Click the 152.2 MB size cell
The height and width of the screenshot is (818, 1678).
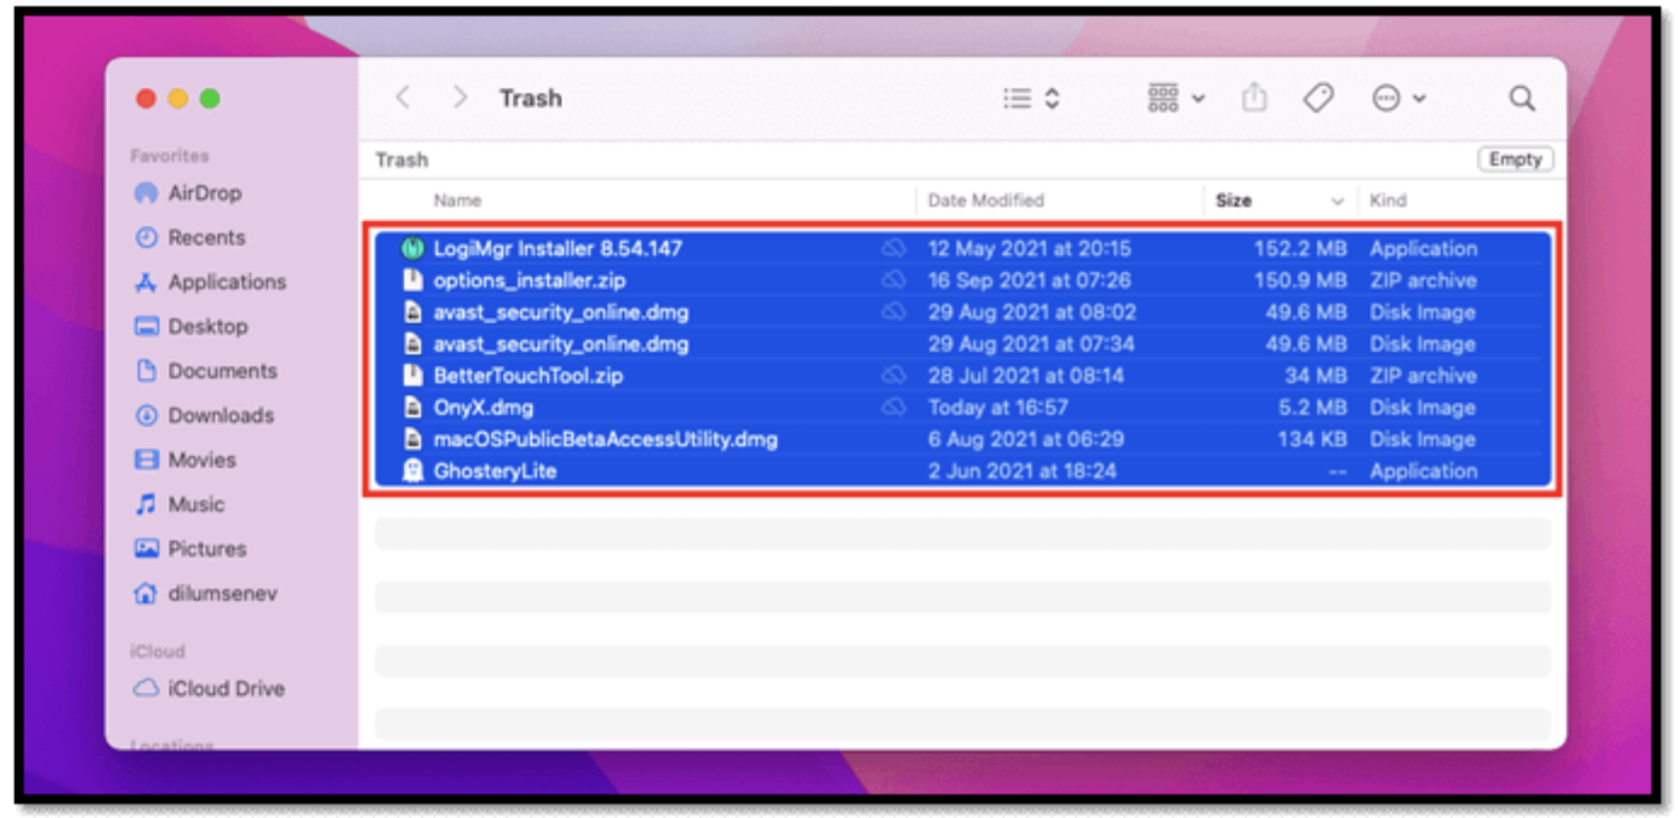[x=1300, y=248]
